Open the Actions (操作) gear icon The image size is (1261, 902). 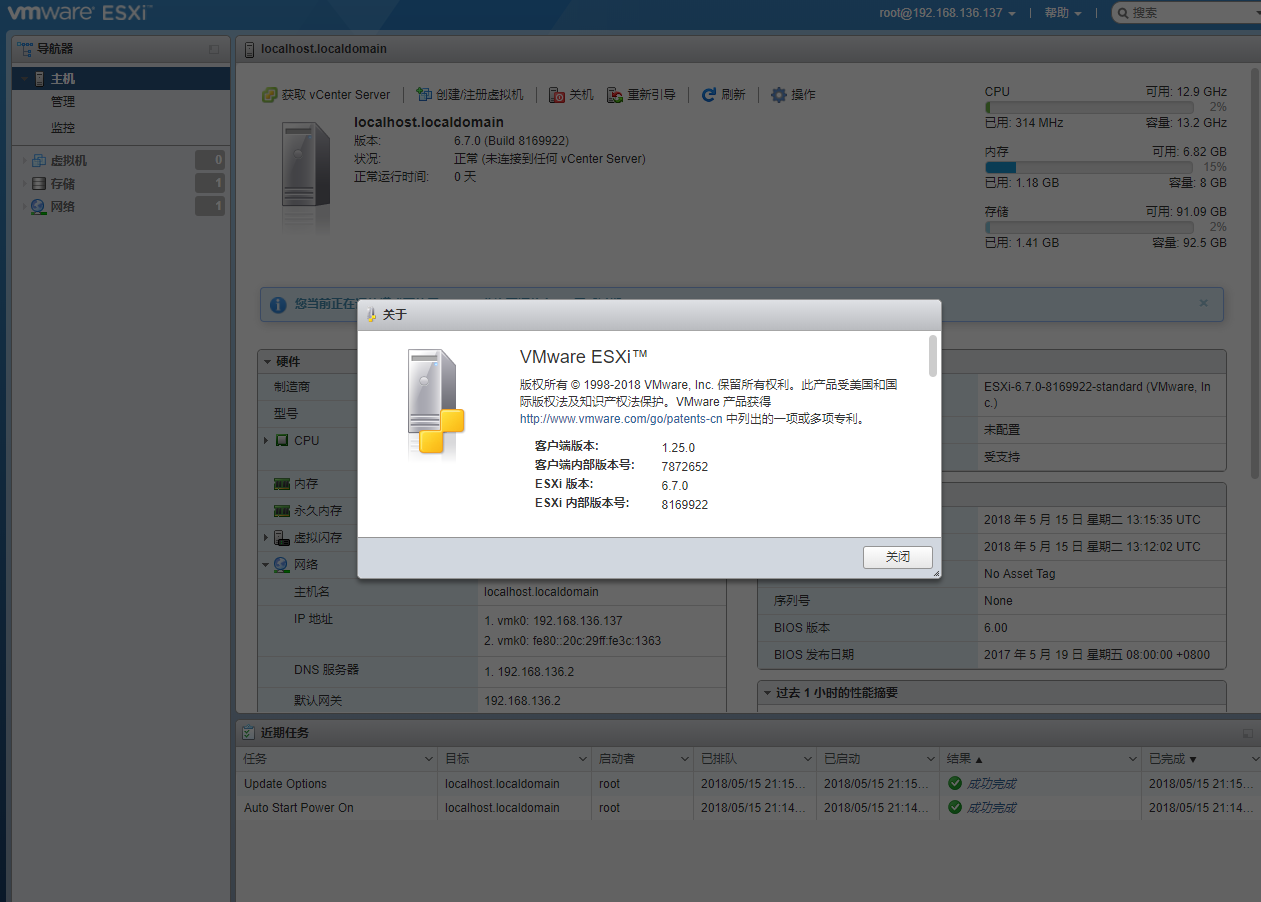778,95
